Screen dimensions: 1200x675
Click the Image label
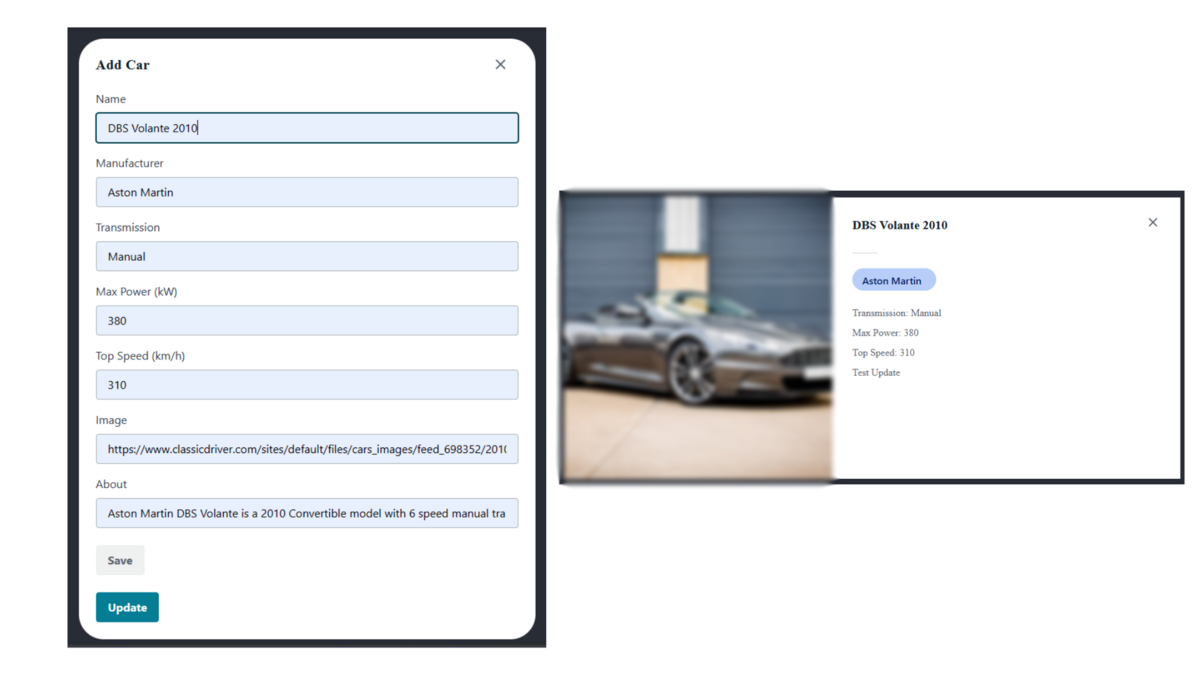(112, 420)
